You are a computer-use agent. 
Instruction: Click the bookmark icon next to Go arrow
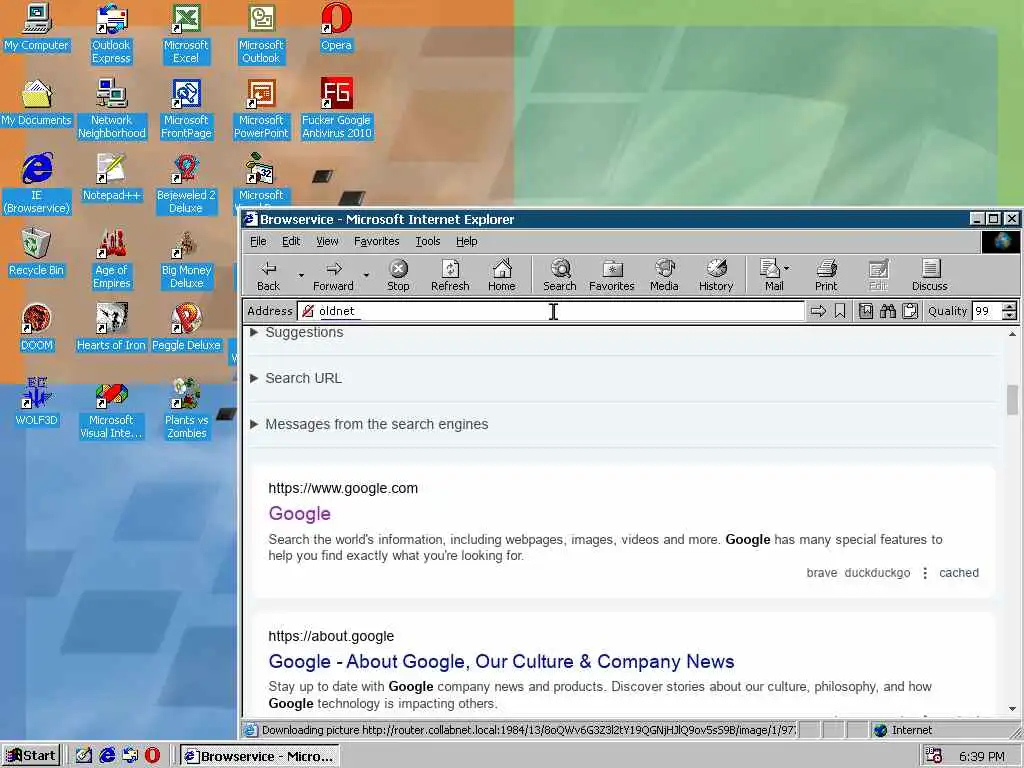click(x=840, y=312)
